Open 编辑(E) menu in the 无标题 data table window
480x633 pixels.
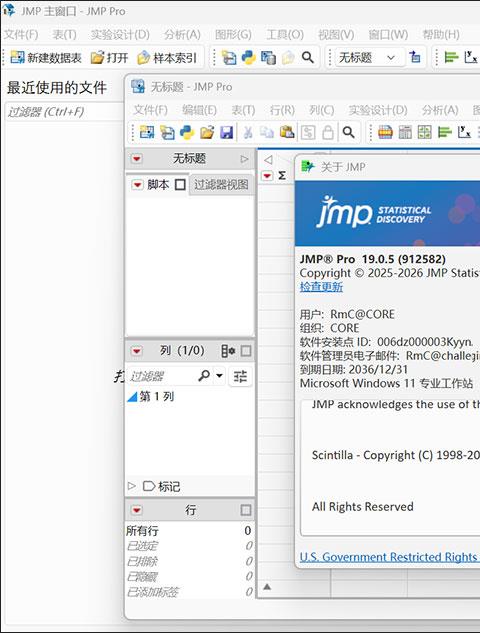(x=199, y=110)
